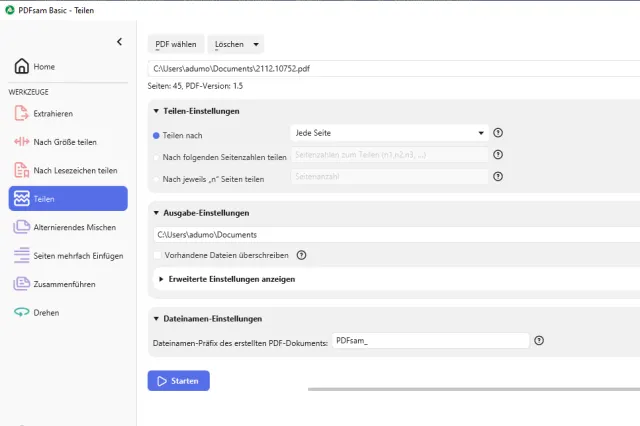Expand Erweiterte Einstellungen anzeigen
The image size is (640, 426).
tap(230, 279)
